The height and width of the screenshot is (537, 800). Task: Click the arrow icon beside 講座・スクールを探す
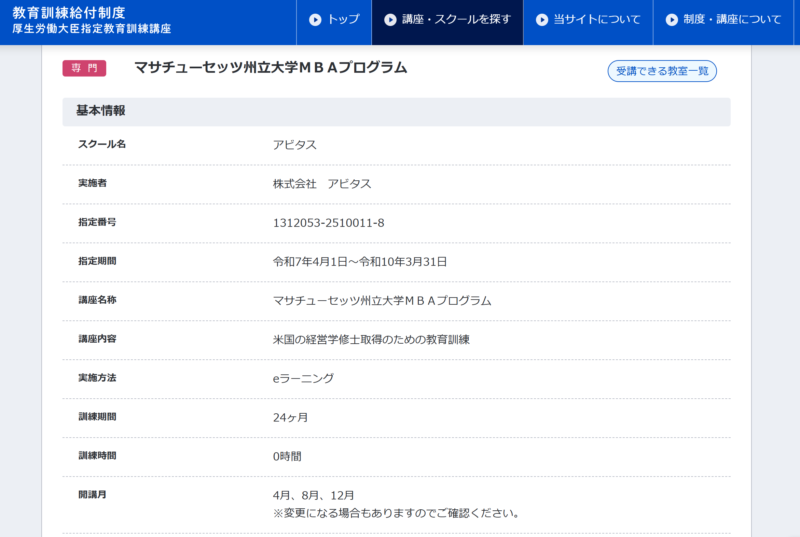pyautogui.click(x=390, y=20)
